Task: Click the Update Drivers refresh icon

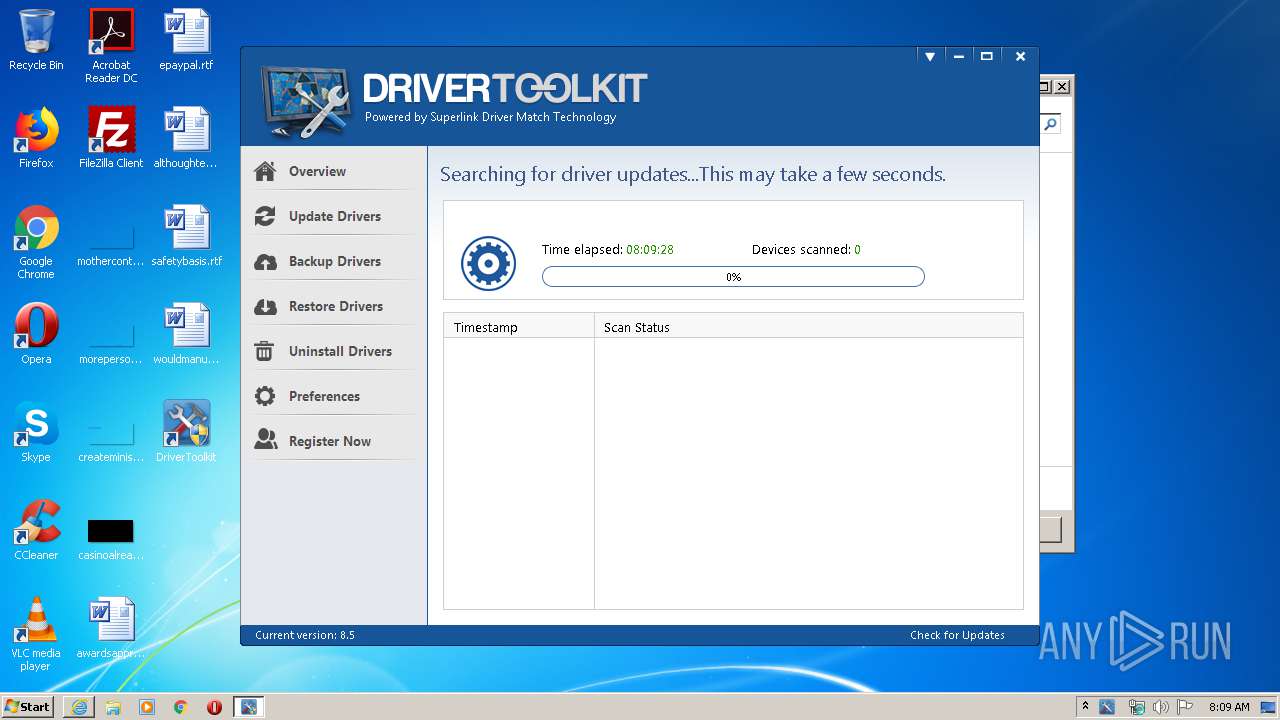Action: (x=265, y=216)
